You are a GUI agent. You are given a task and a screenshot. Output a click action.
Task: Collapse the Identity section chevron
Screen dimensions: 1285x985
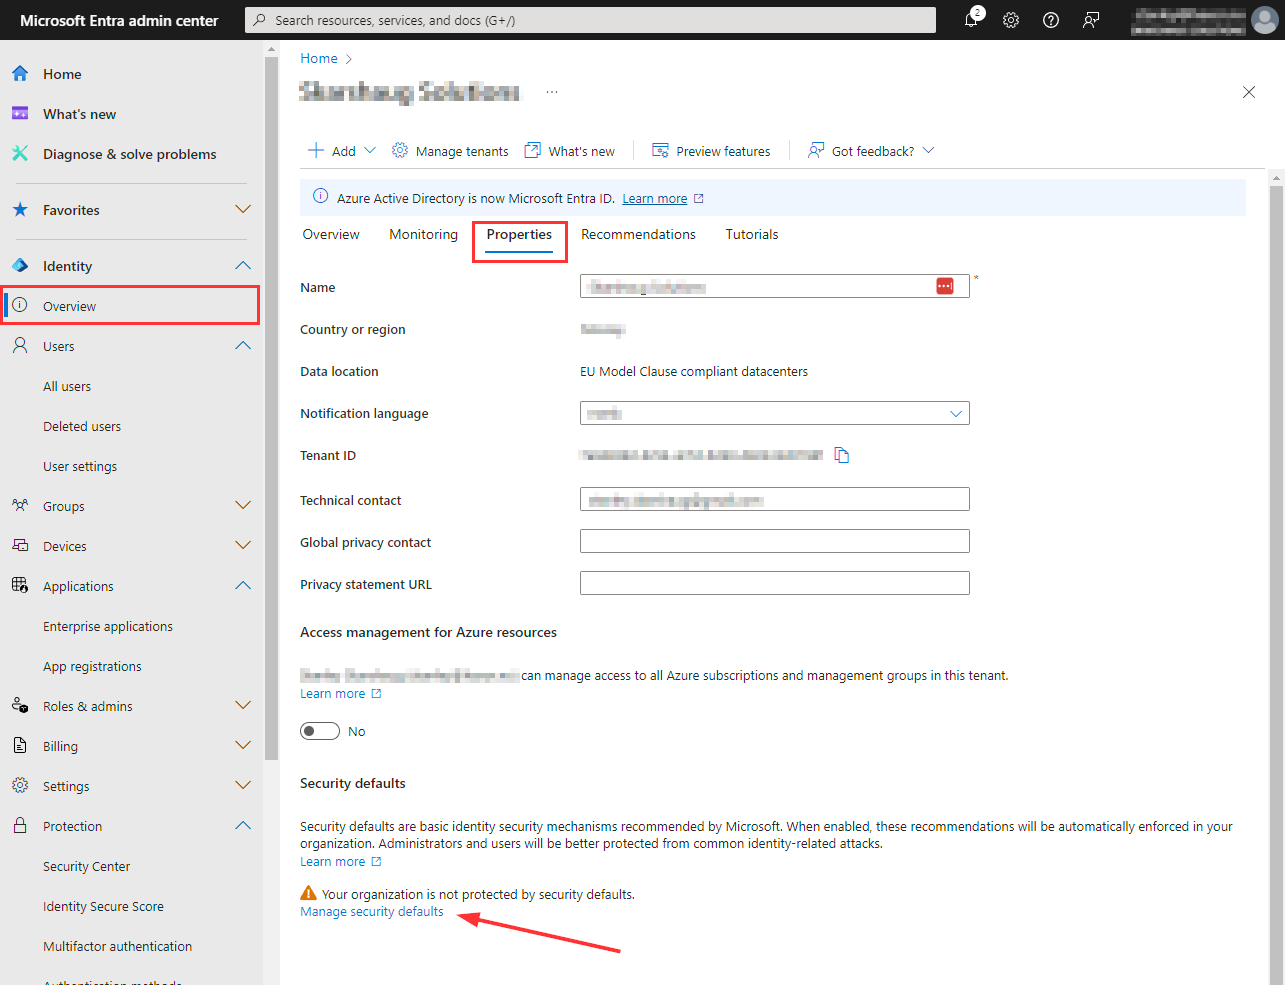(243, 265)
